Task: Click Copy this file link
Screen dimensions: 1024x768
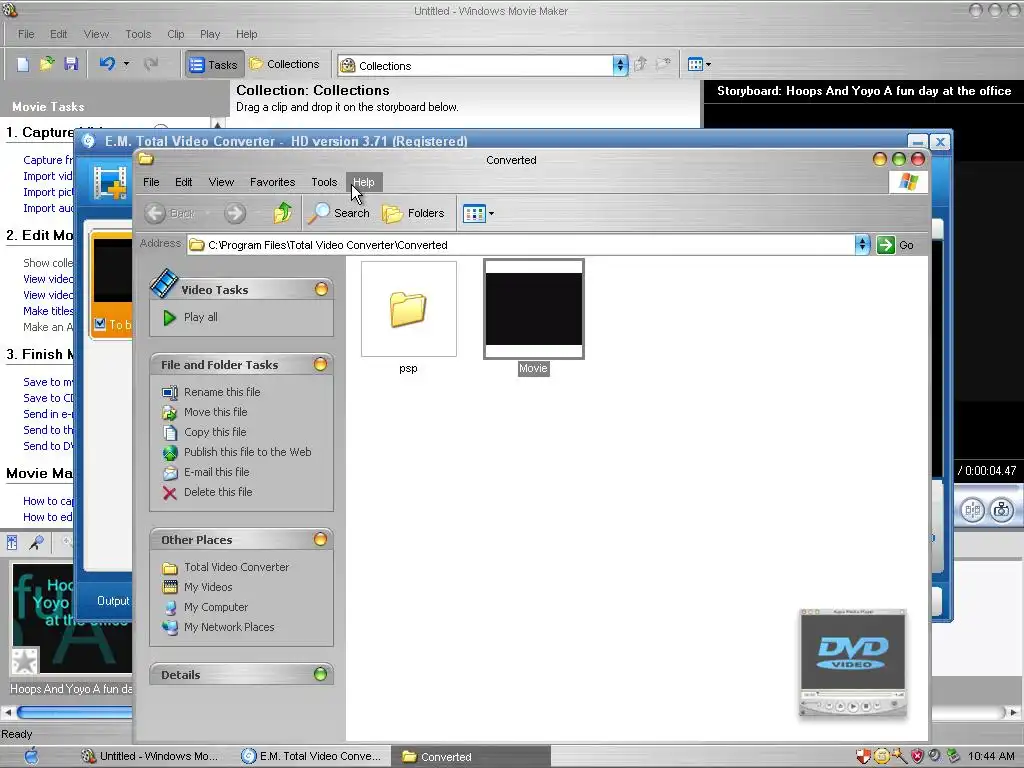Action: (x=215, y=432)
